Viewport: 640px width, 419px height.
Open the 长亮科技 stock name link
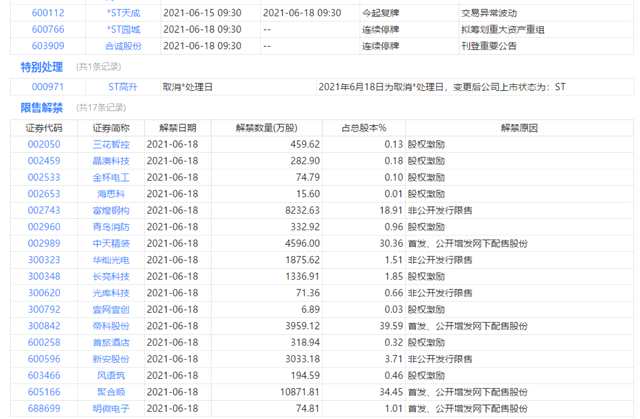pyautogui.click(x=111, y=276)
